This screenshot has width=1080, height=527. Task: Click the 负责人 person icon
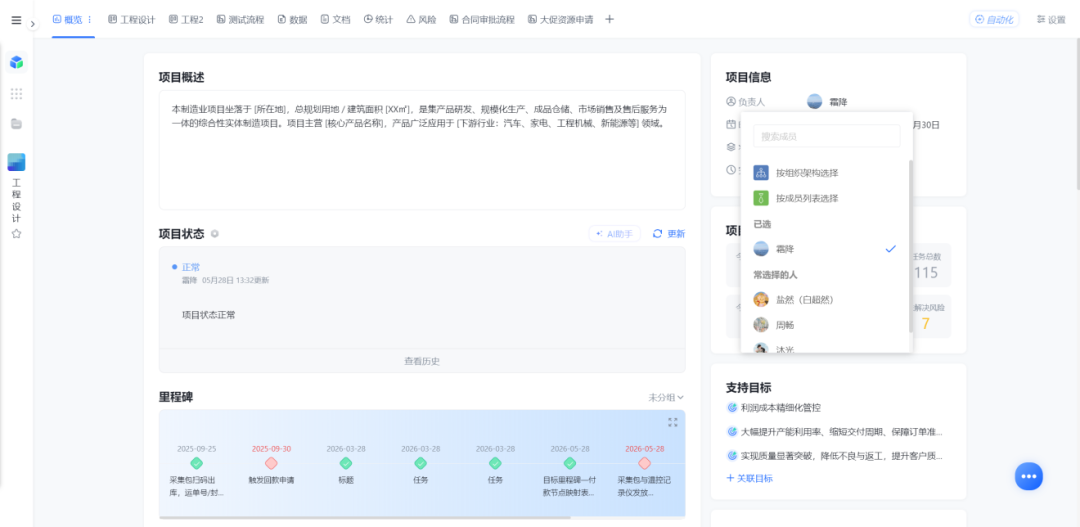pyautogui.click(x=731, y=102)
